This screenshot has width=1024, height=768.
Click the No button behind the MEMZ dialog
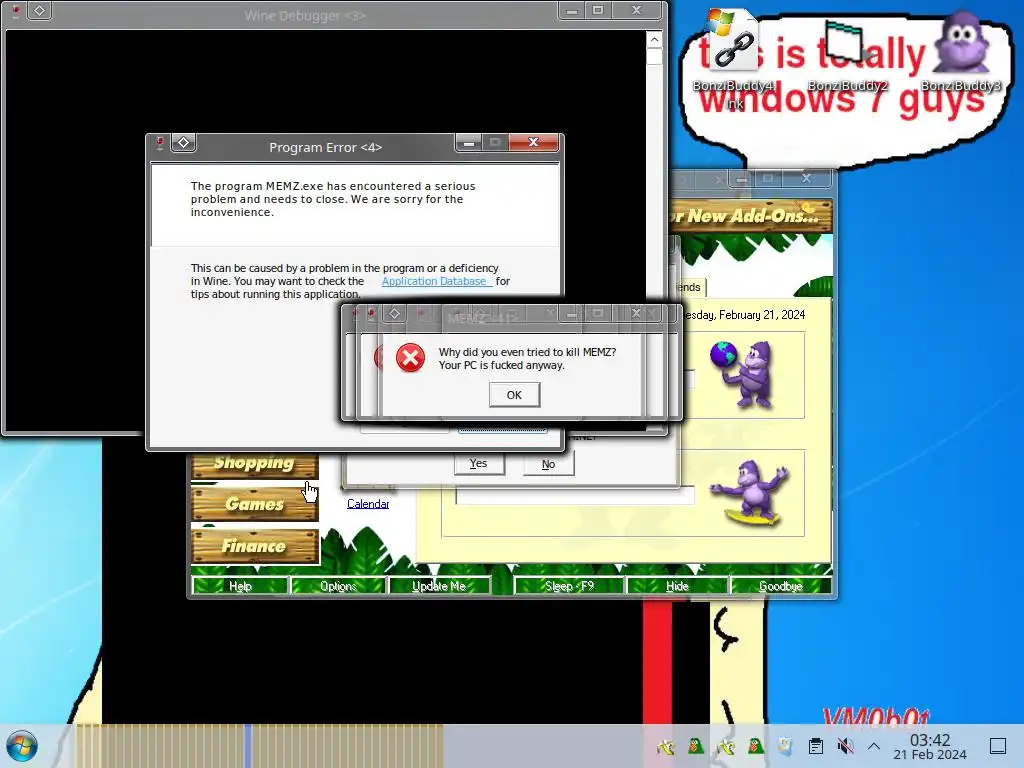coord(549,464)
